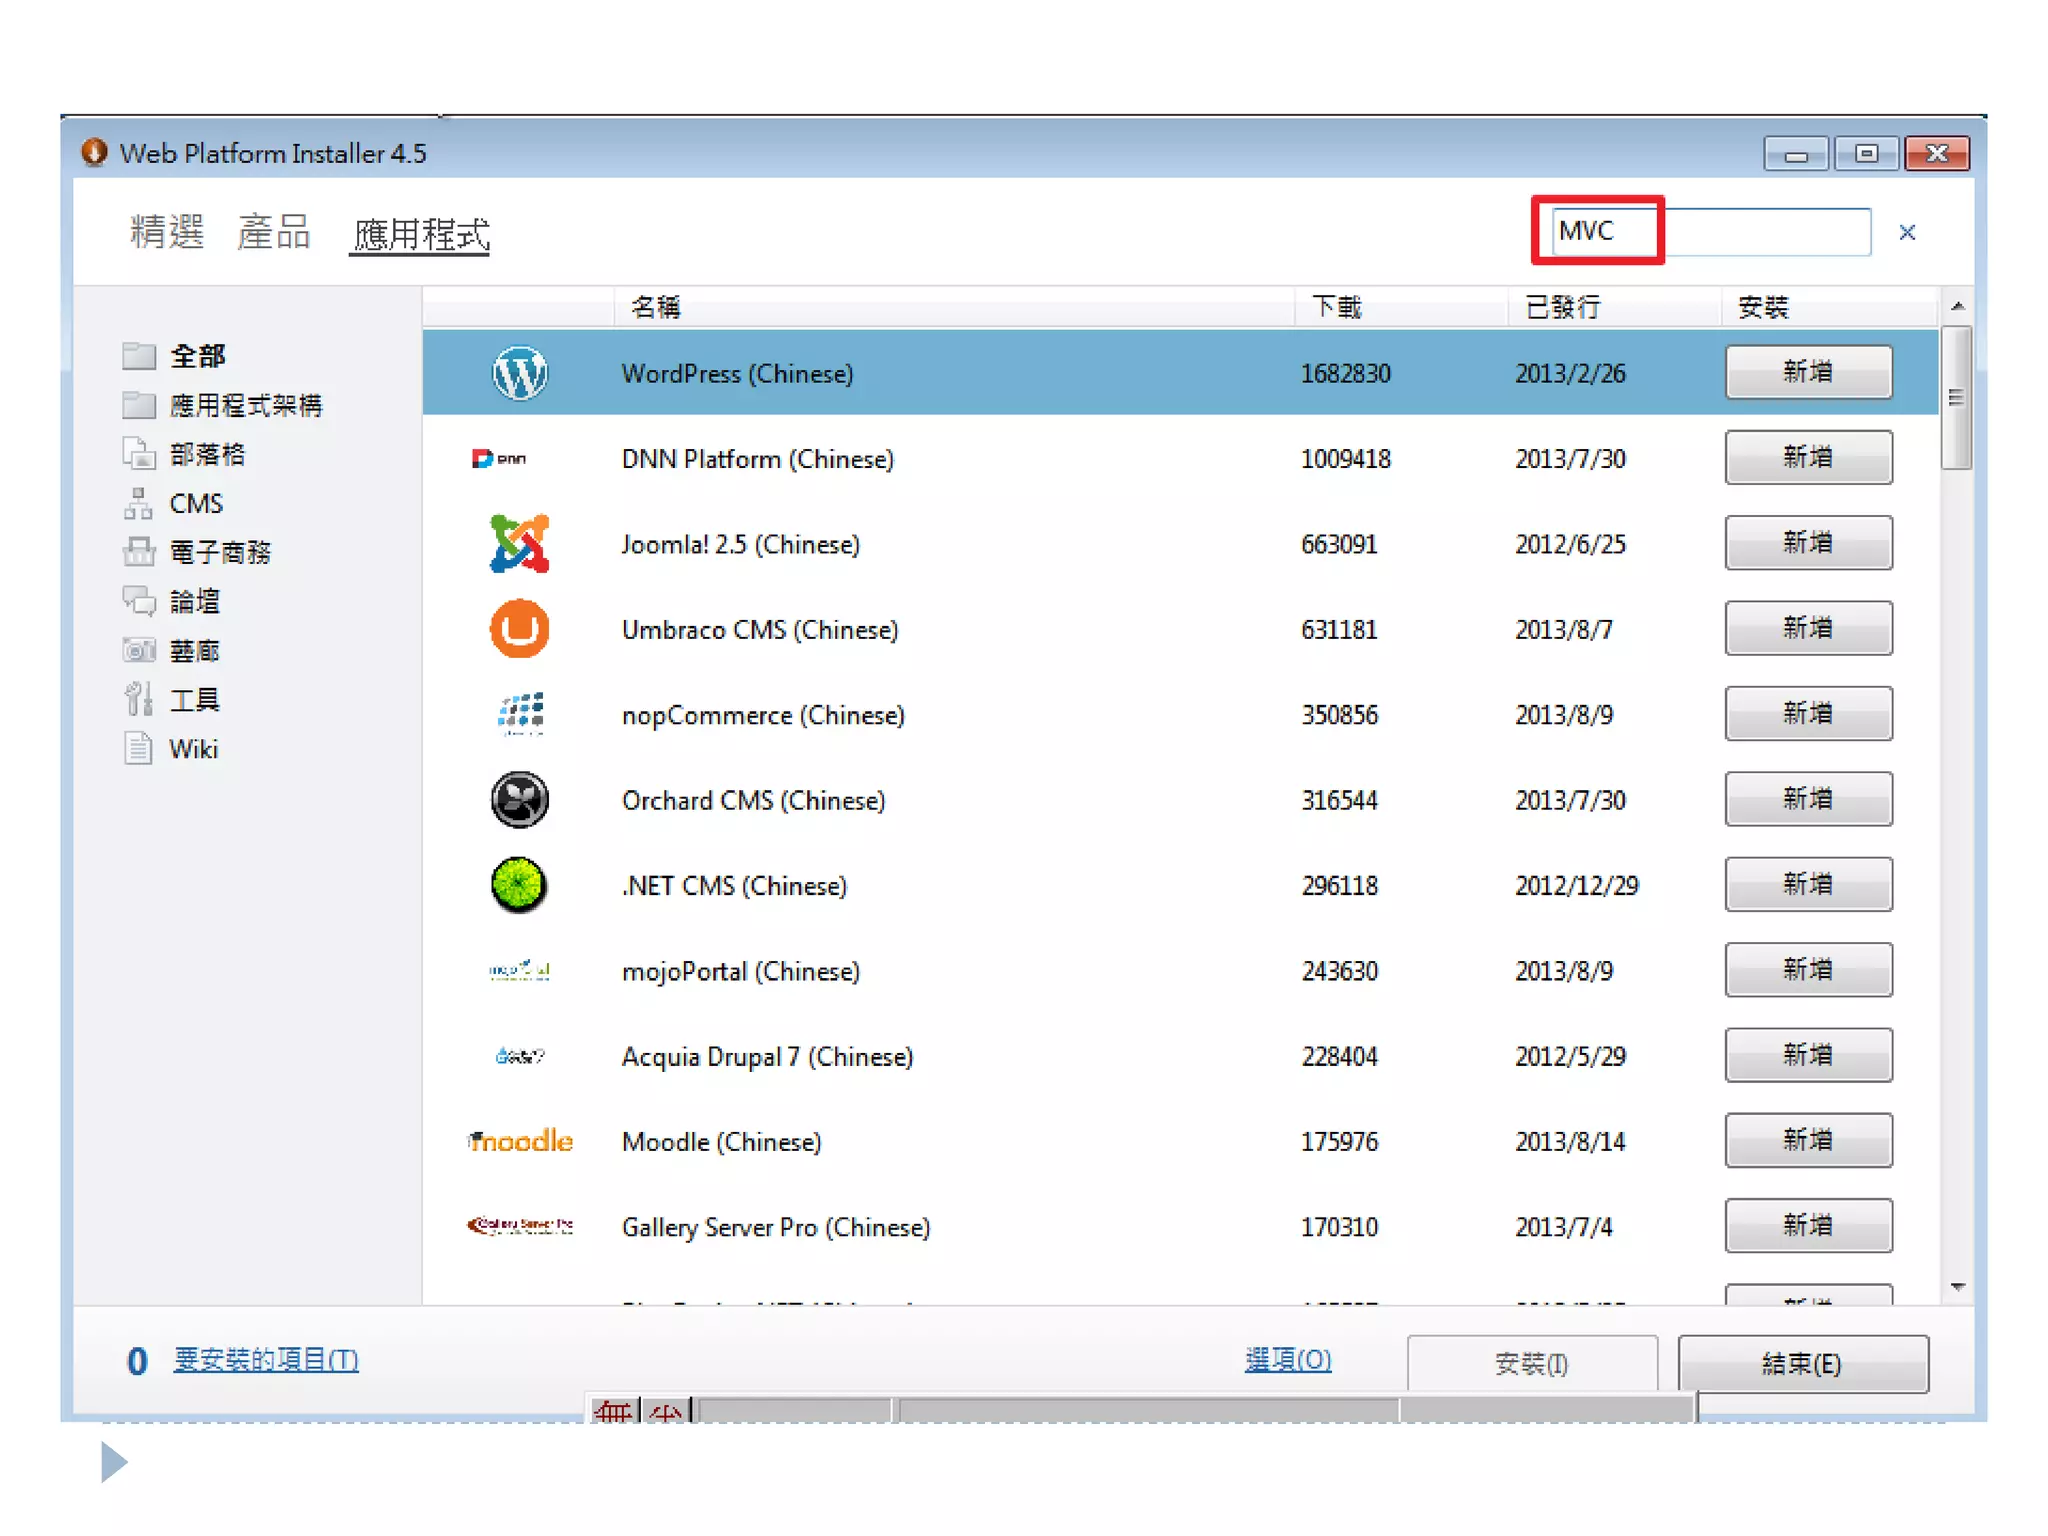Switch to the 產品 tab
The width and height of the screenshot is (2048, 1536).
tap(274, 232)
